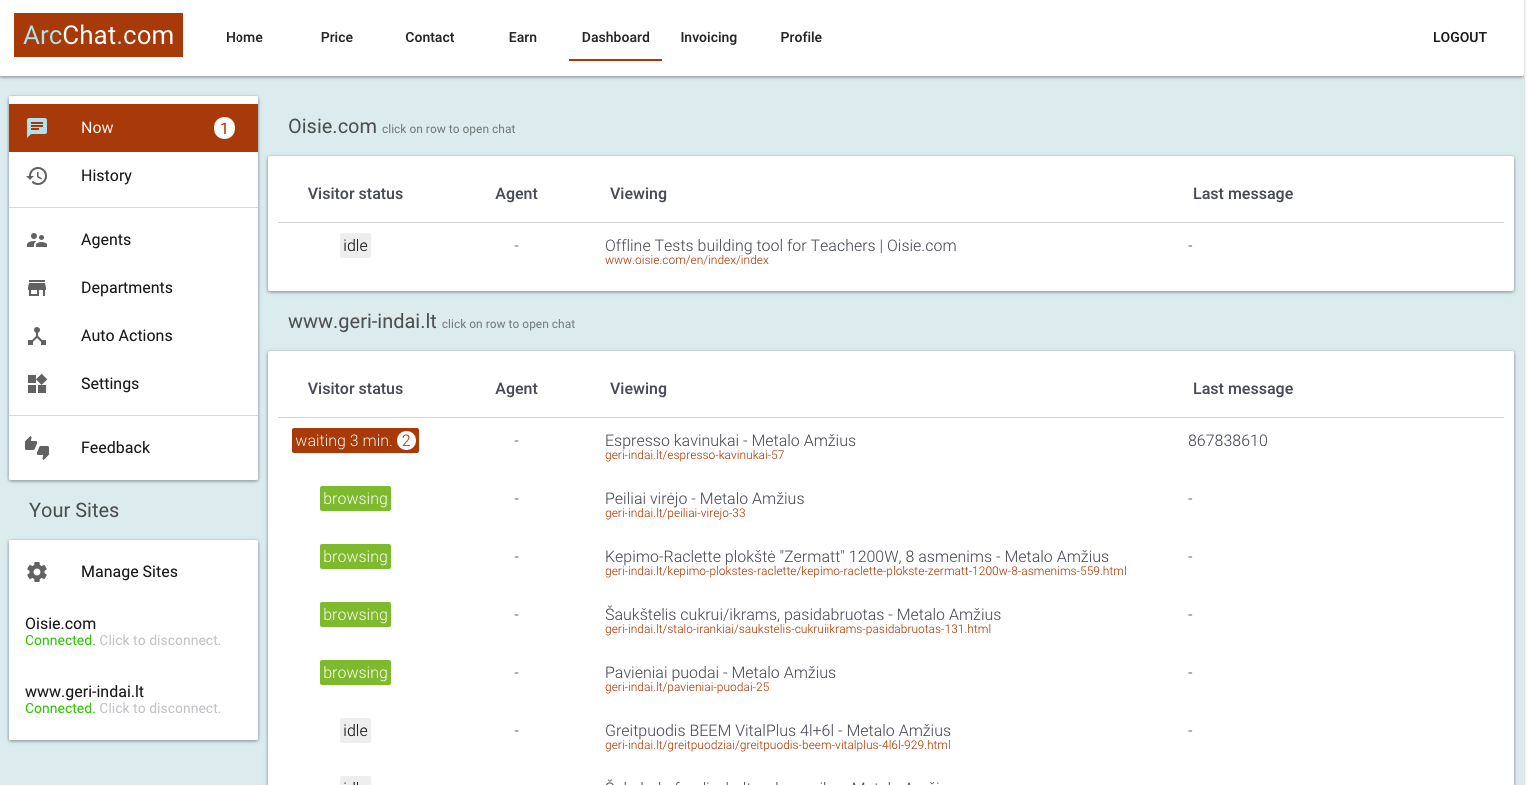Viewport: 1527px width, 785px height.
Task: Click the Feedback quote icon
Action: pos(38,447)
